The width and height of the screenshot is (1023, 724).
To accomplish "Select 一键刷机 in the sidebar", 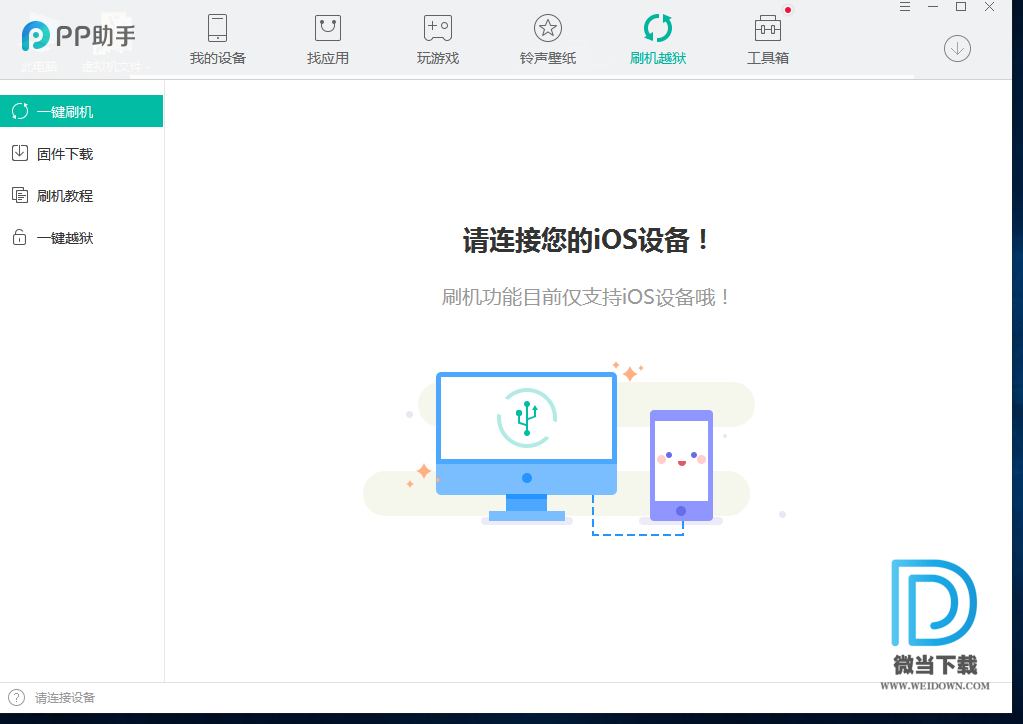I will (81, 111).
